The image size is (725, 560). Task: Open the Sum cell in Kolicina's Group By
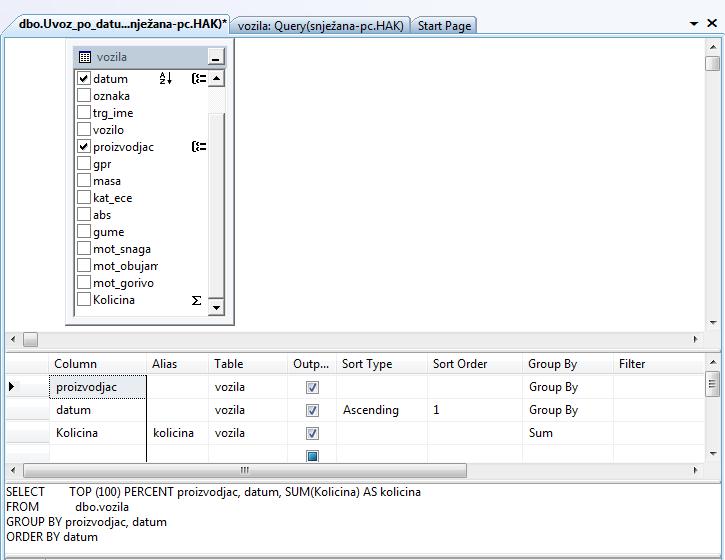click(568, 433)
